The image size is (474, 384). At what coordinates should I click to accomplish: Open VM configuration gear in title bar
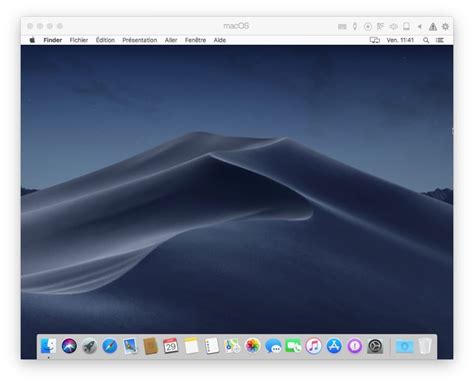pos(445,26)
